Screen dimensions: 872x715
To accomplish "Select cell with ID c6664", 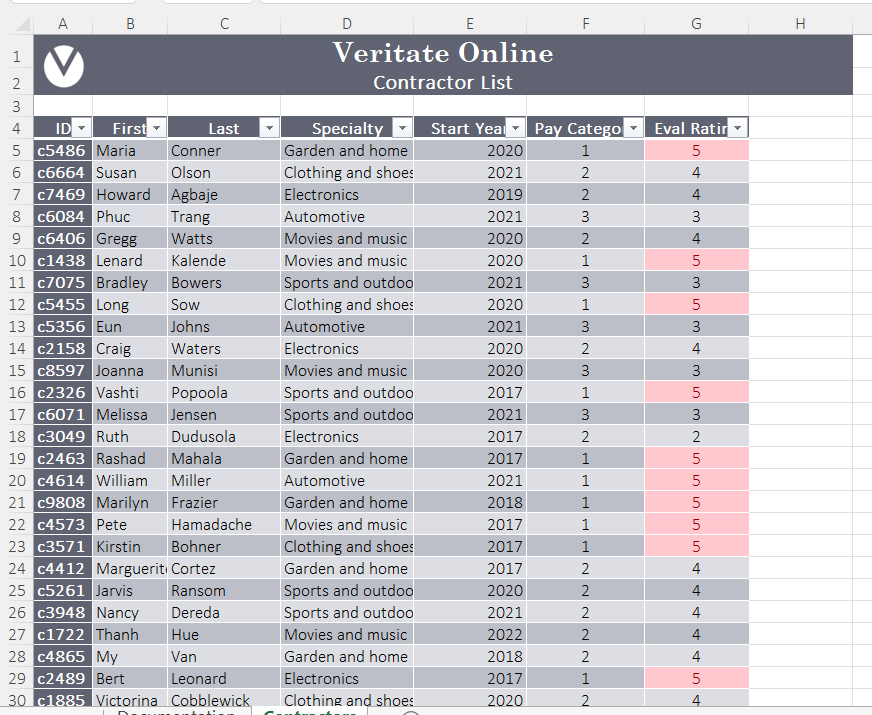I will pos(63,172).
